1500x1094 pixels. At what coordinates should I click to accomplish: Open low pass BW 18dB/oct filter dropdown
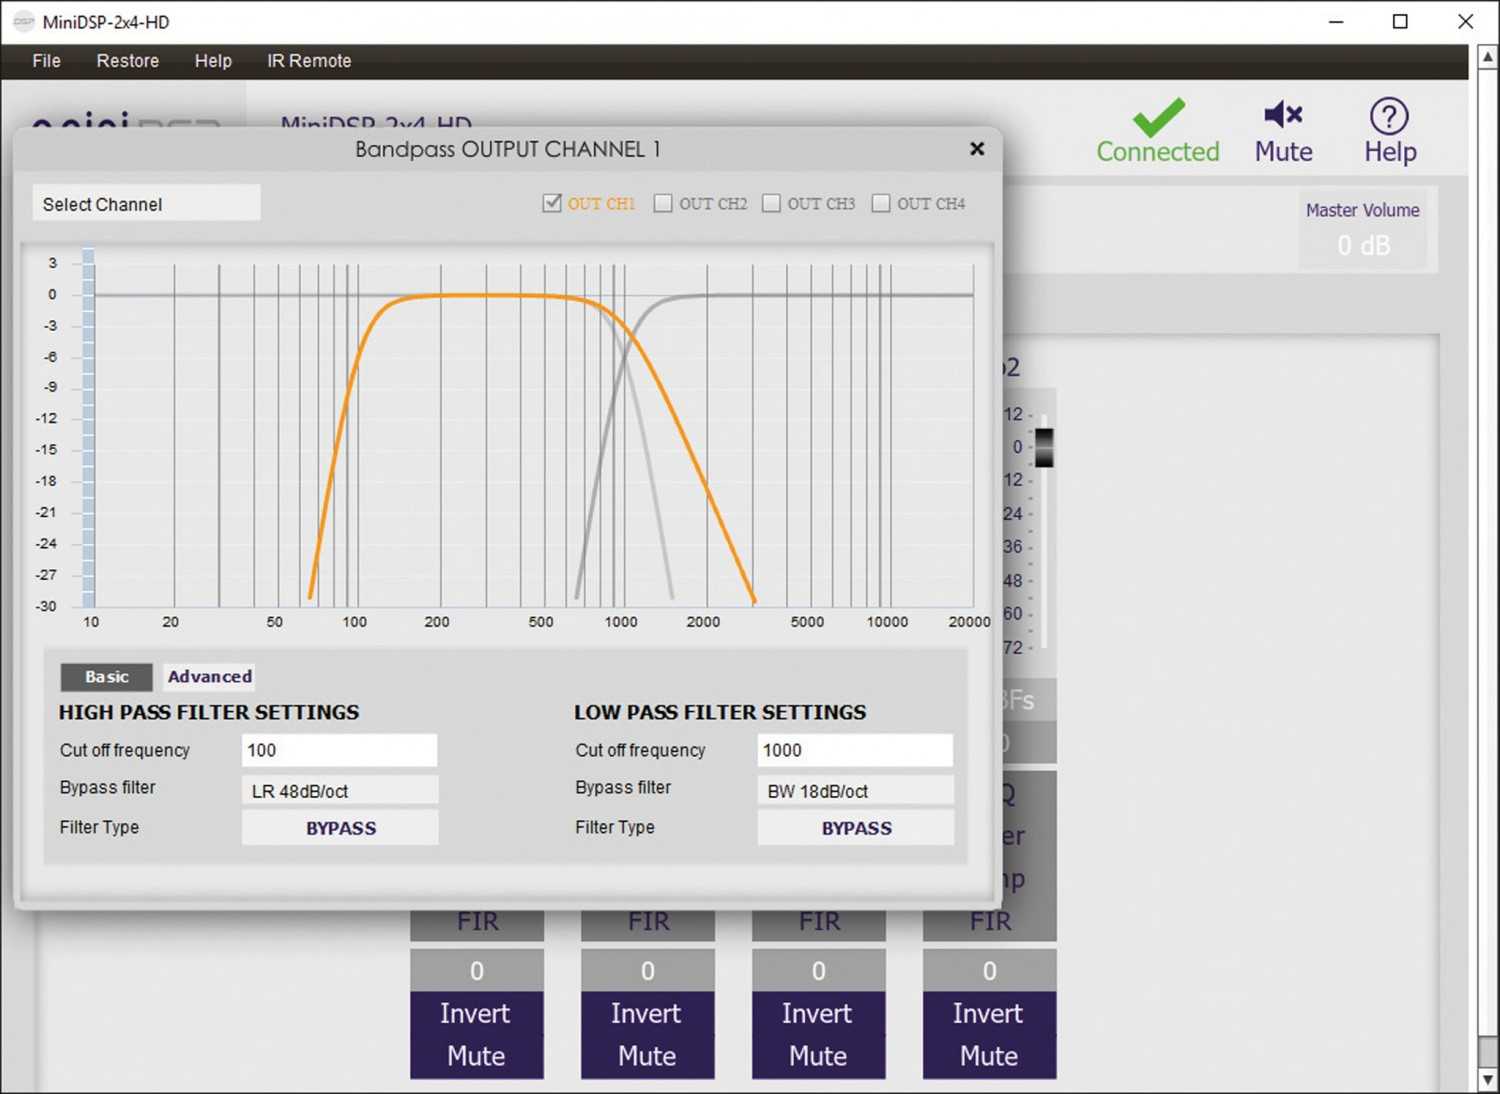click(856, 790)
